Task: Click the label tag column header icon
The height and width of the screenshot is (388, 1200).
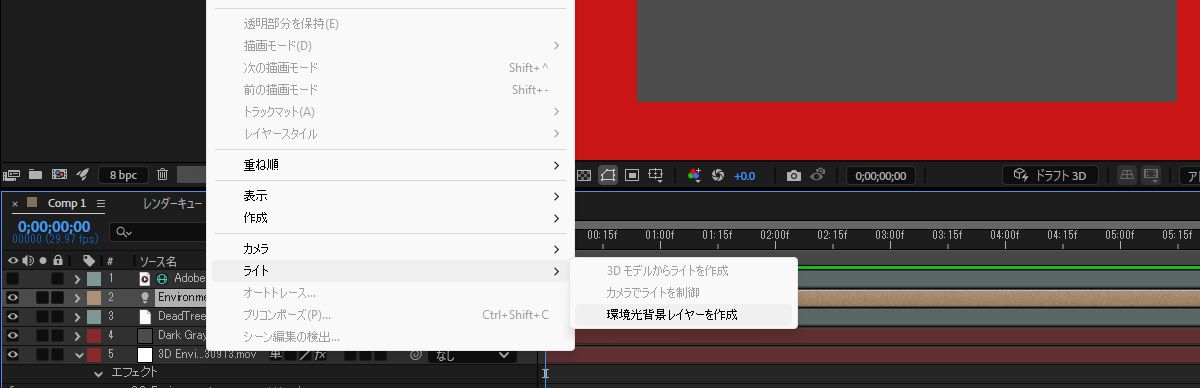Action: 89,261
